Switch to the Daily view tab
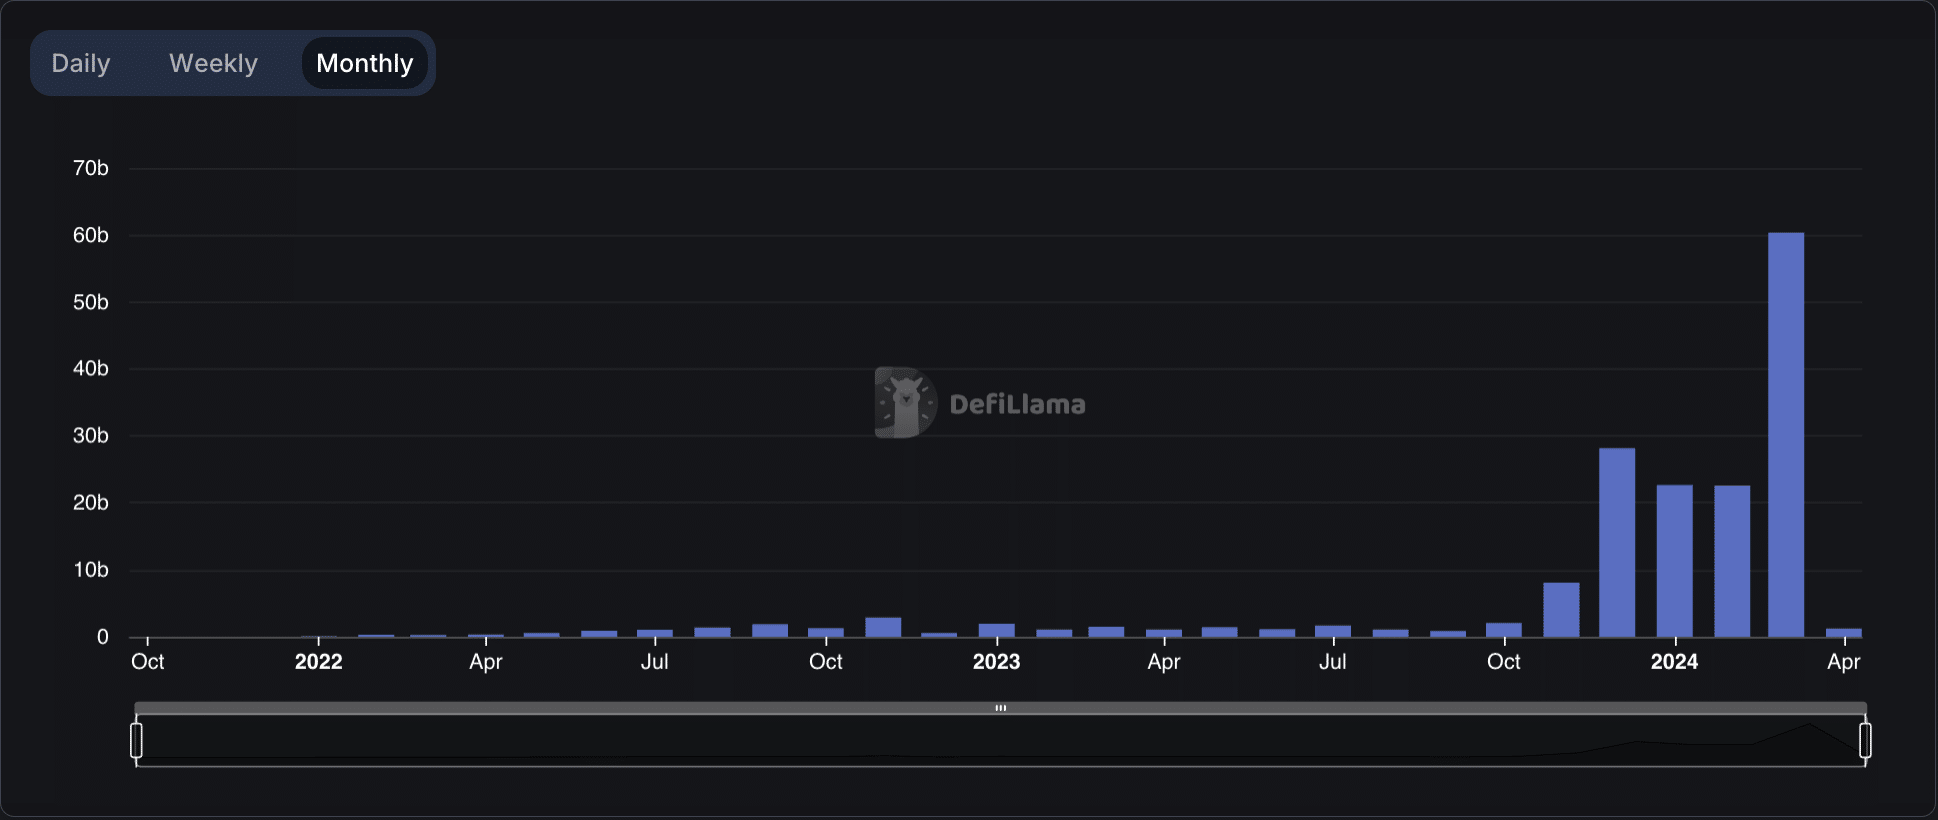Viewport: 1938px width, 820px height. tap(81, 63)
